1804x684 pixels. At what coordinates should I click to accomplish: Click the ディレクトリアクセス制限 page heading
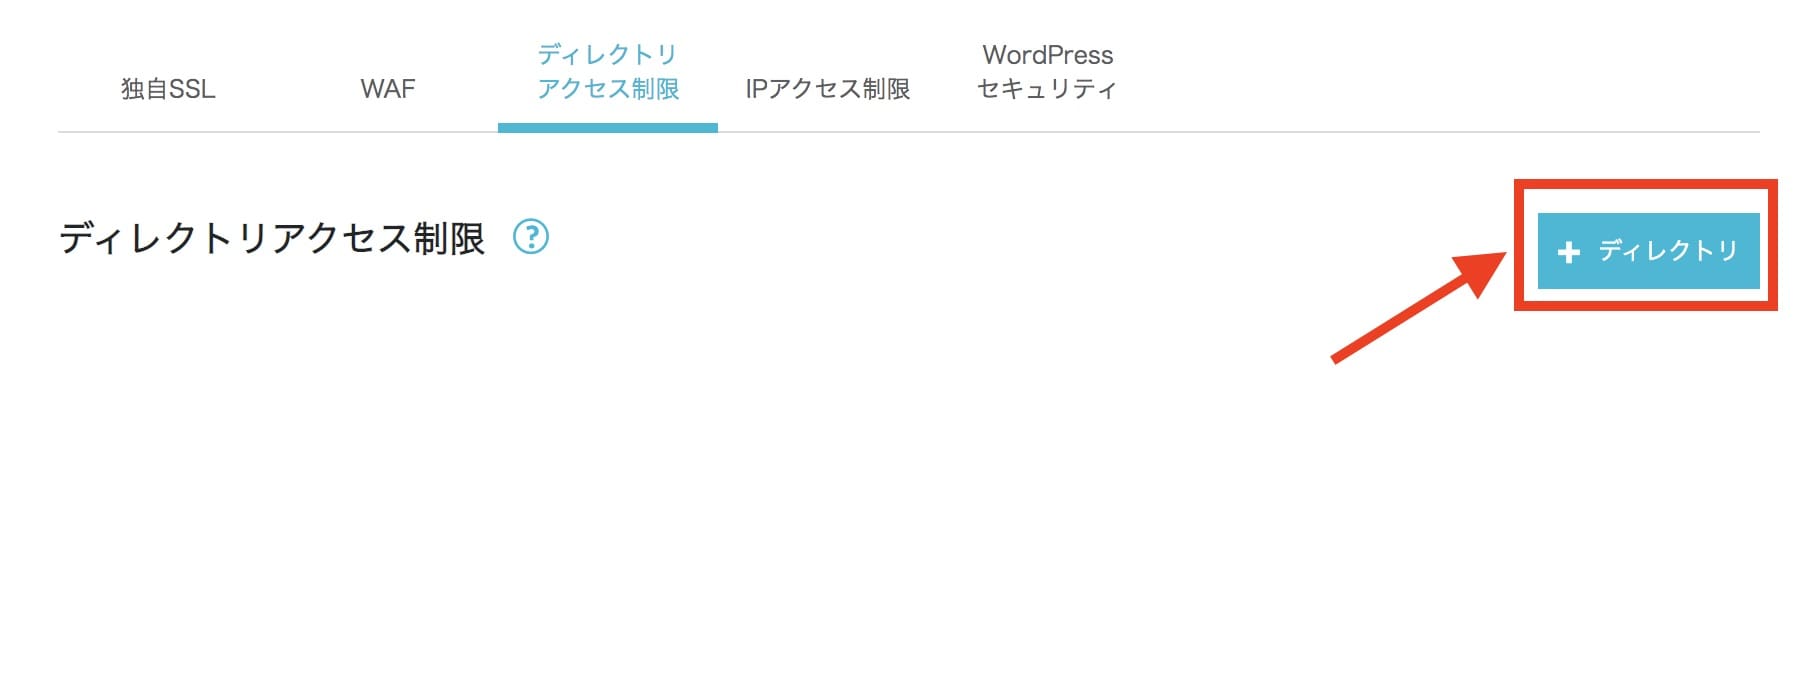pyautogui.click(x=272, y=238)
